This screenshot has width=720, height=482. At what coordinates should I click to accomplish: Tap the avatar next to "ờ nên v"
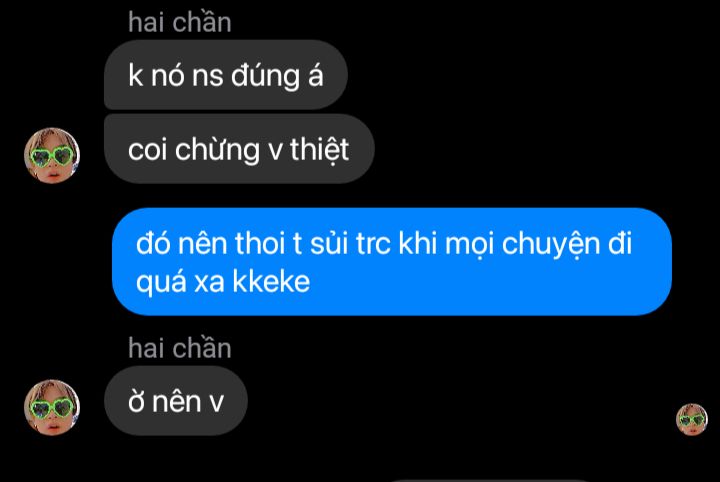(52, 407)
